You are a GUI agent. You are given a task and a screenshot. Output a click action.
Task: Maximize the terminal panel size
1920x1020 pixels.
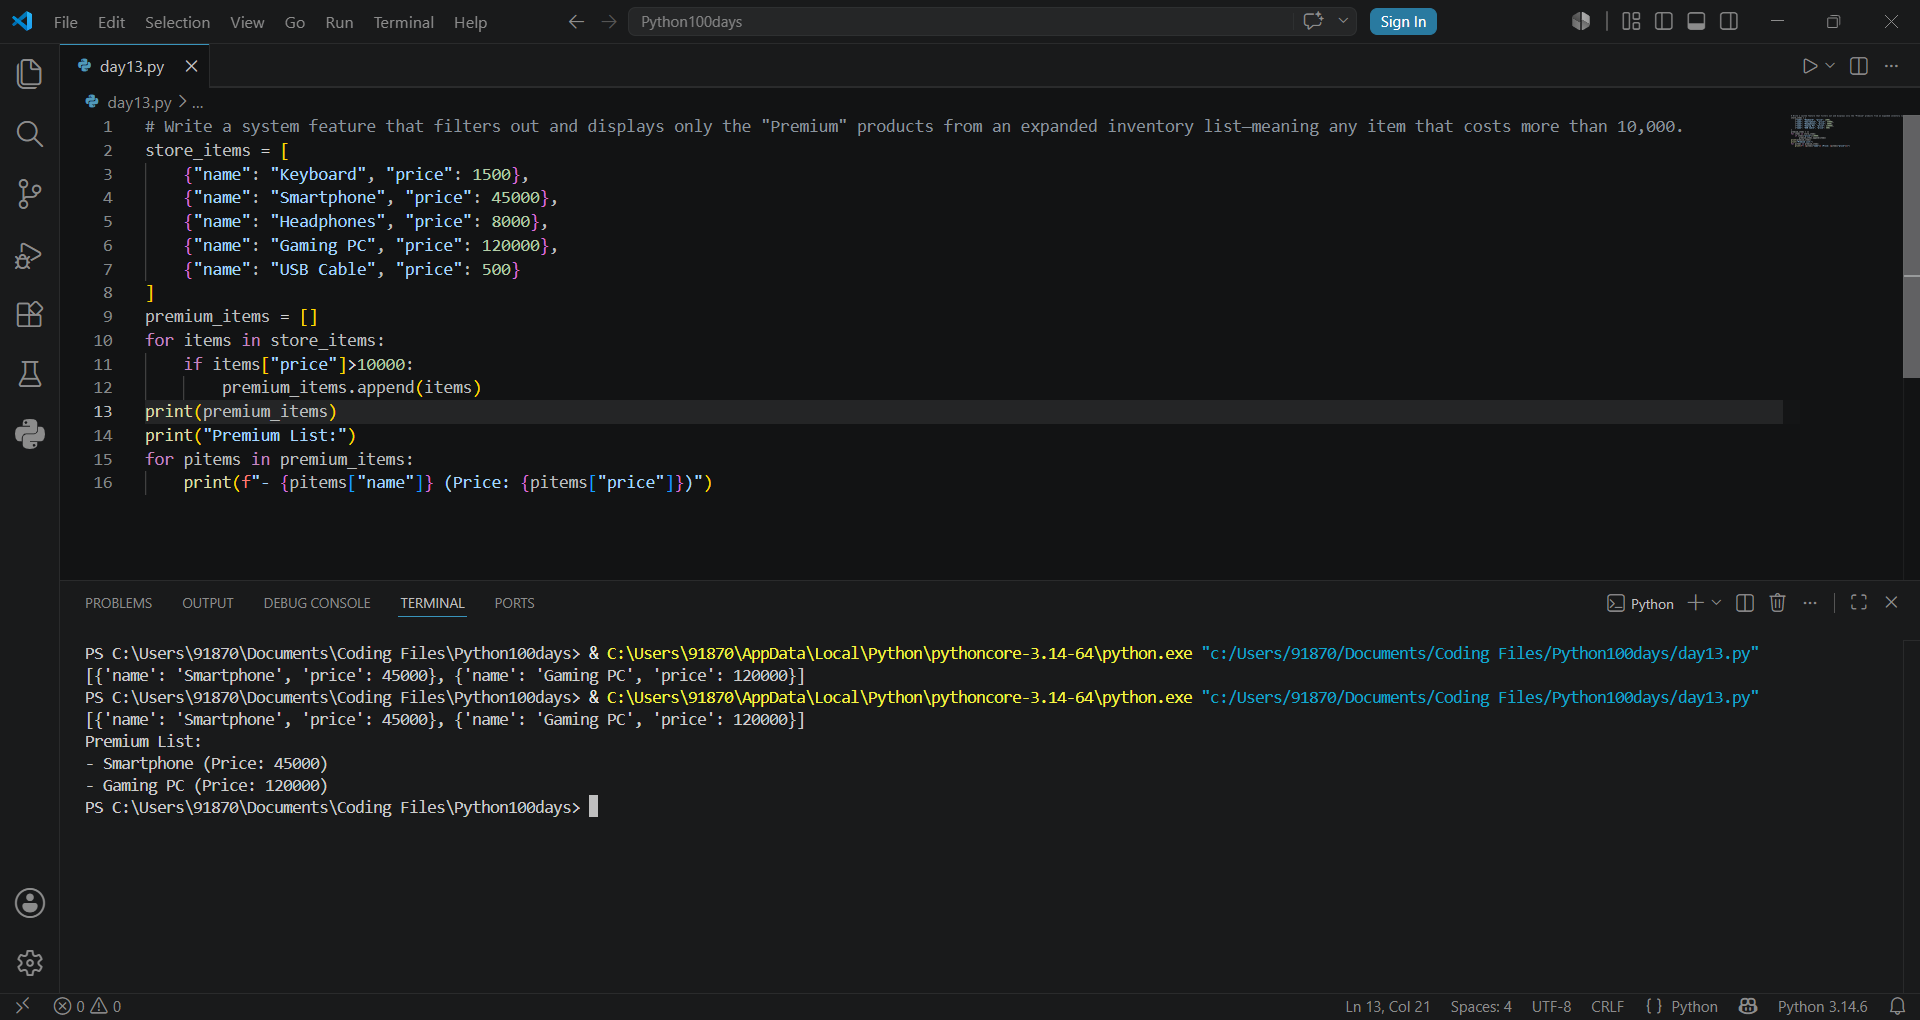click(1859, 602)
